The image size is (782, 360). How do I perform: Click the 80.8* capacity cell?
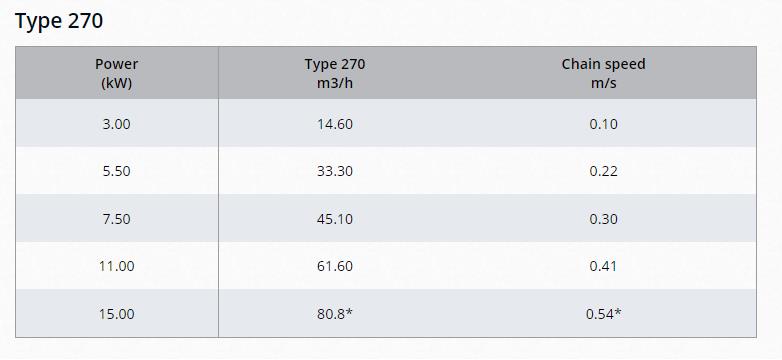coord(335,314)
